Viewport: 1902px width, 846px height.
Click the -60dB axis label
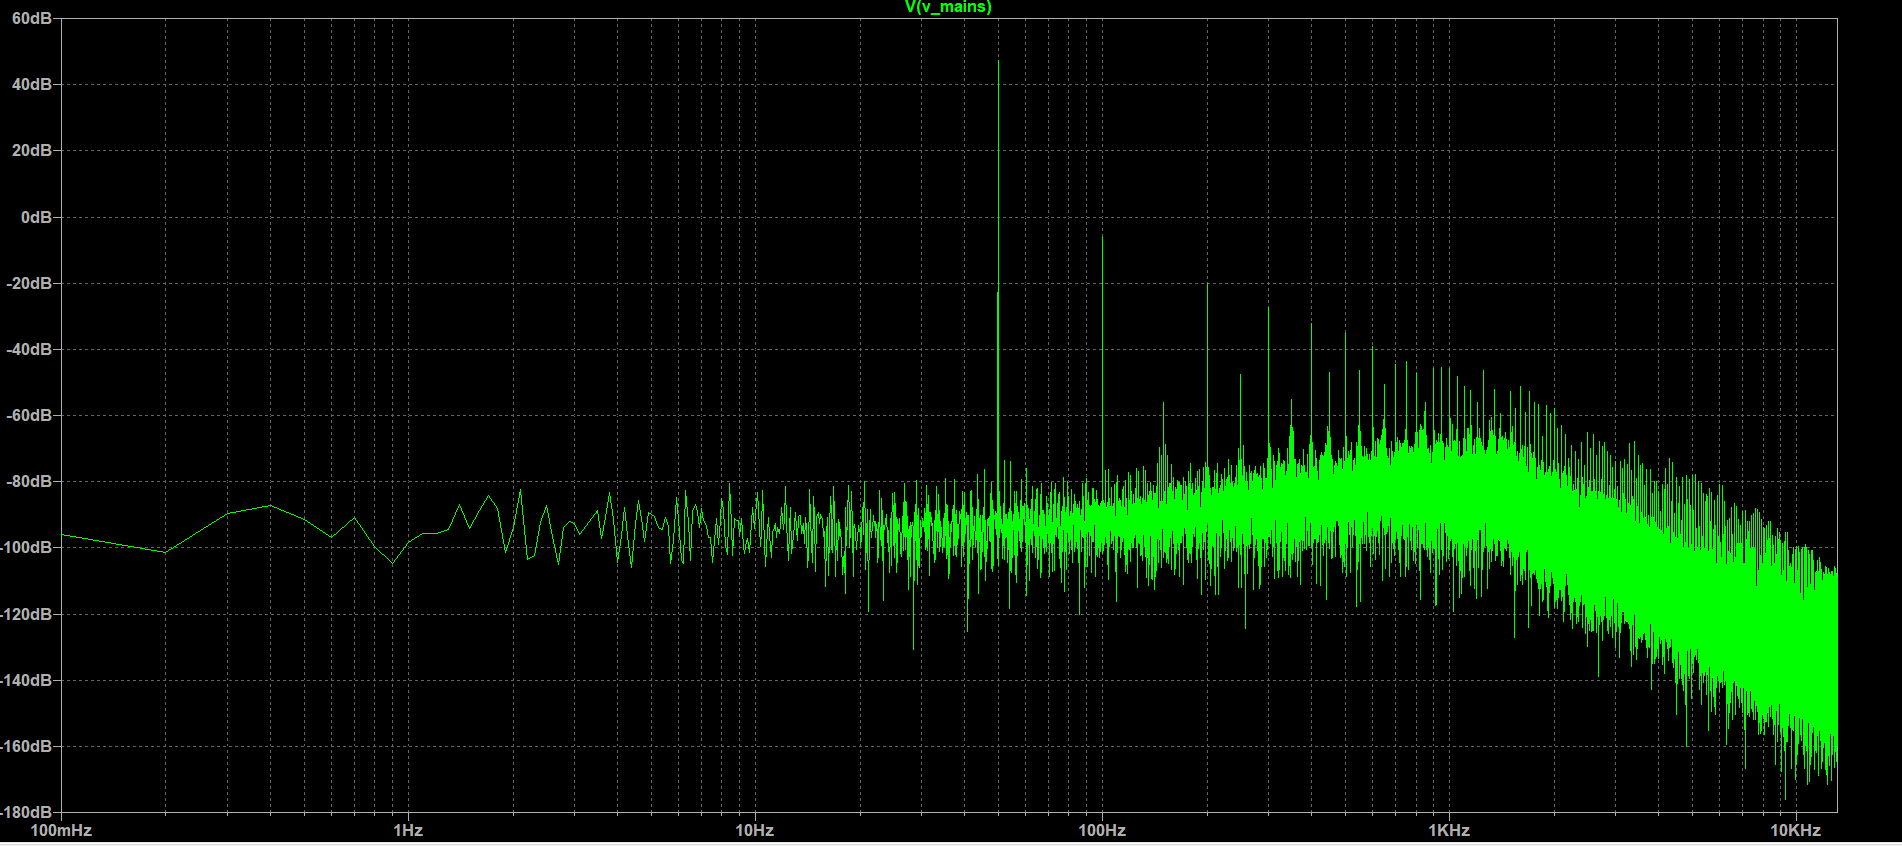pos(29,415)
